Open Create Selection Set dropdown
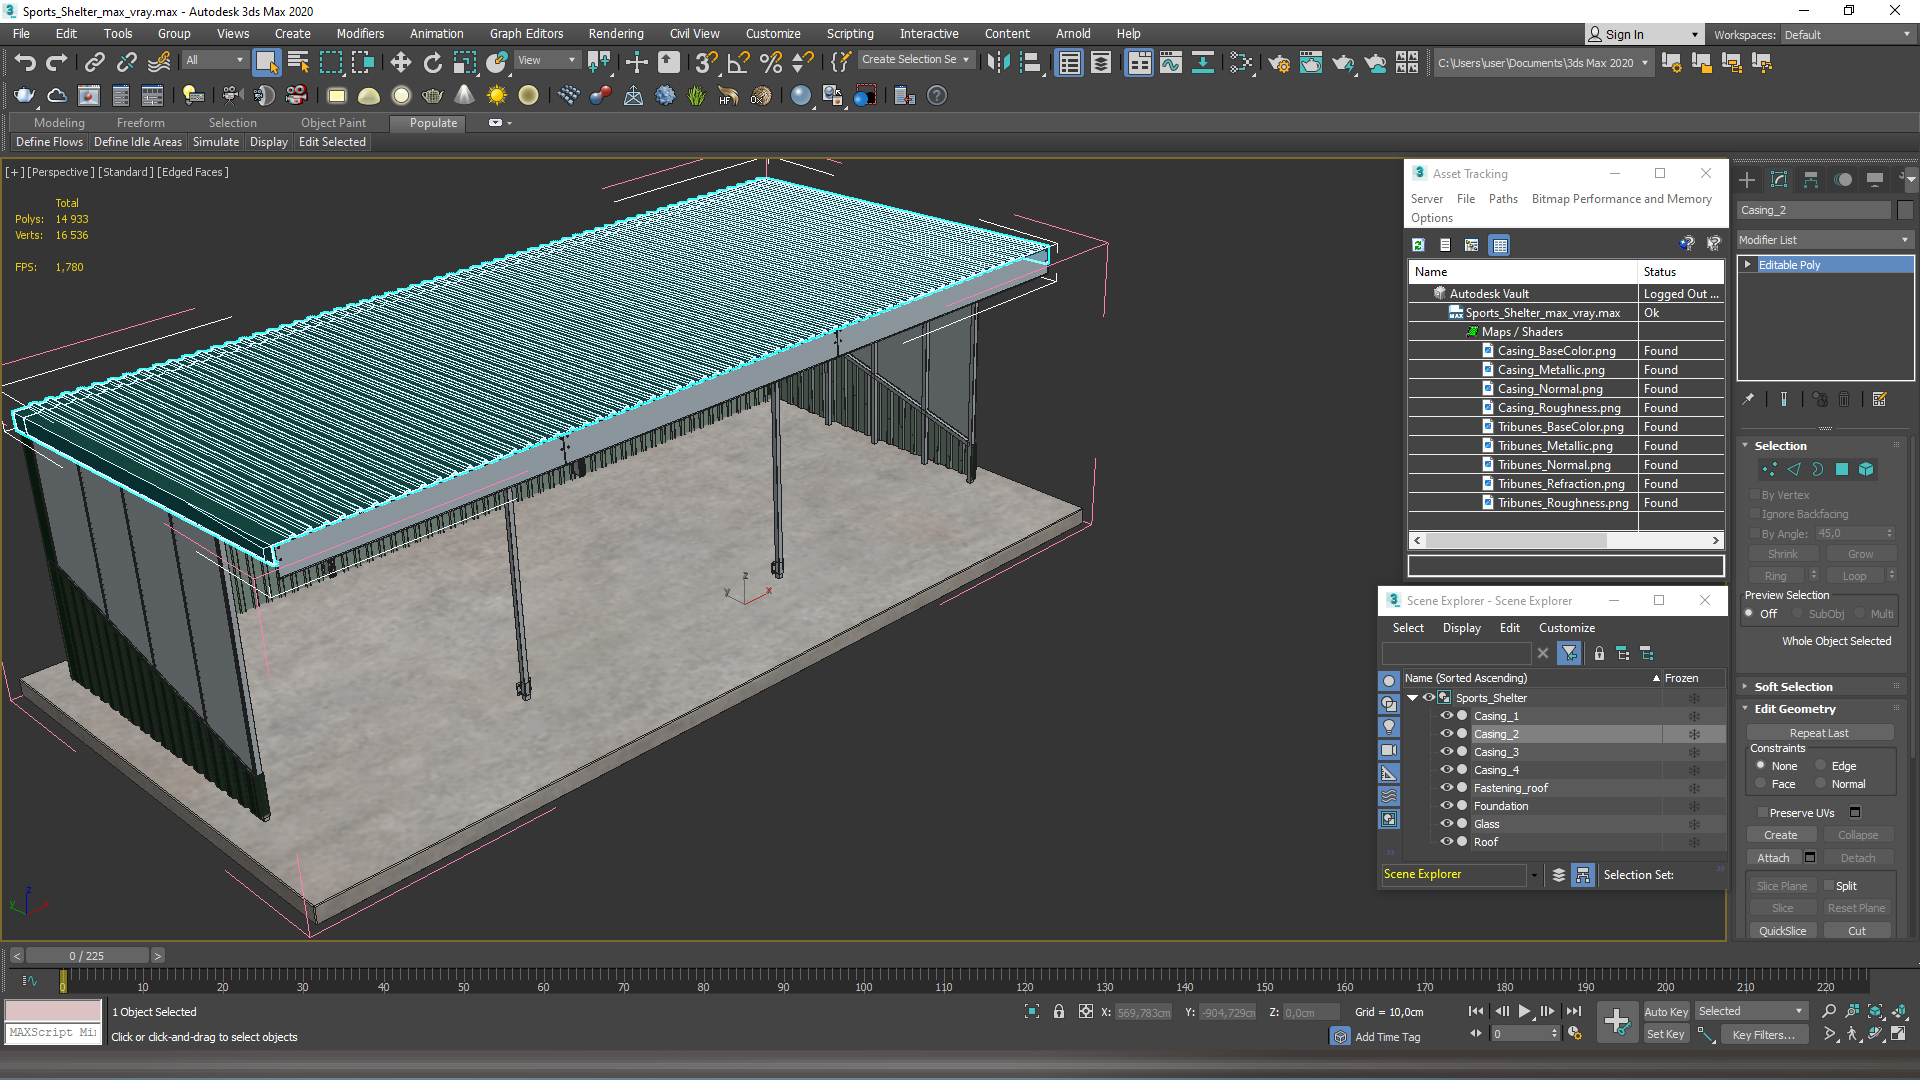Image resolution: width=1920 pixels, height=1080 pixels. pos(916,60)
